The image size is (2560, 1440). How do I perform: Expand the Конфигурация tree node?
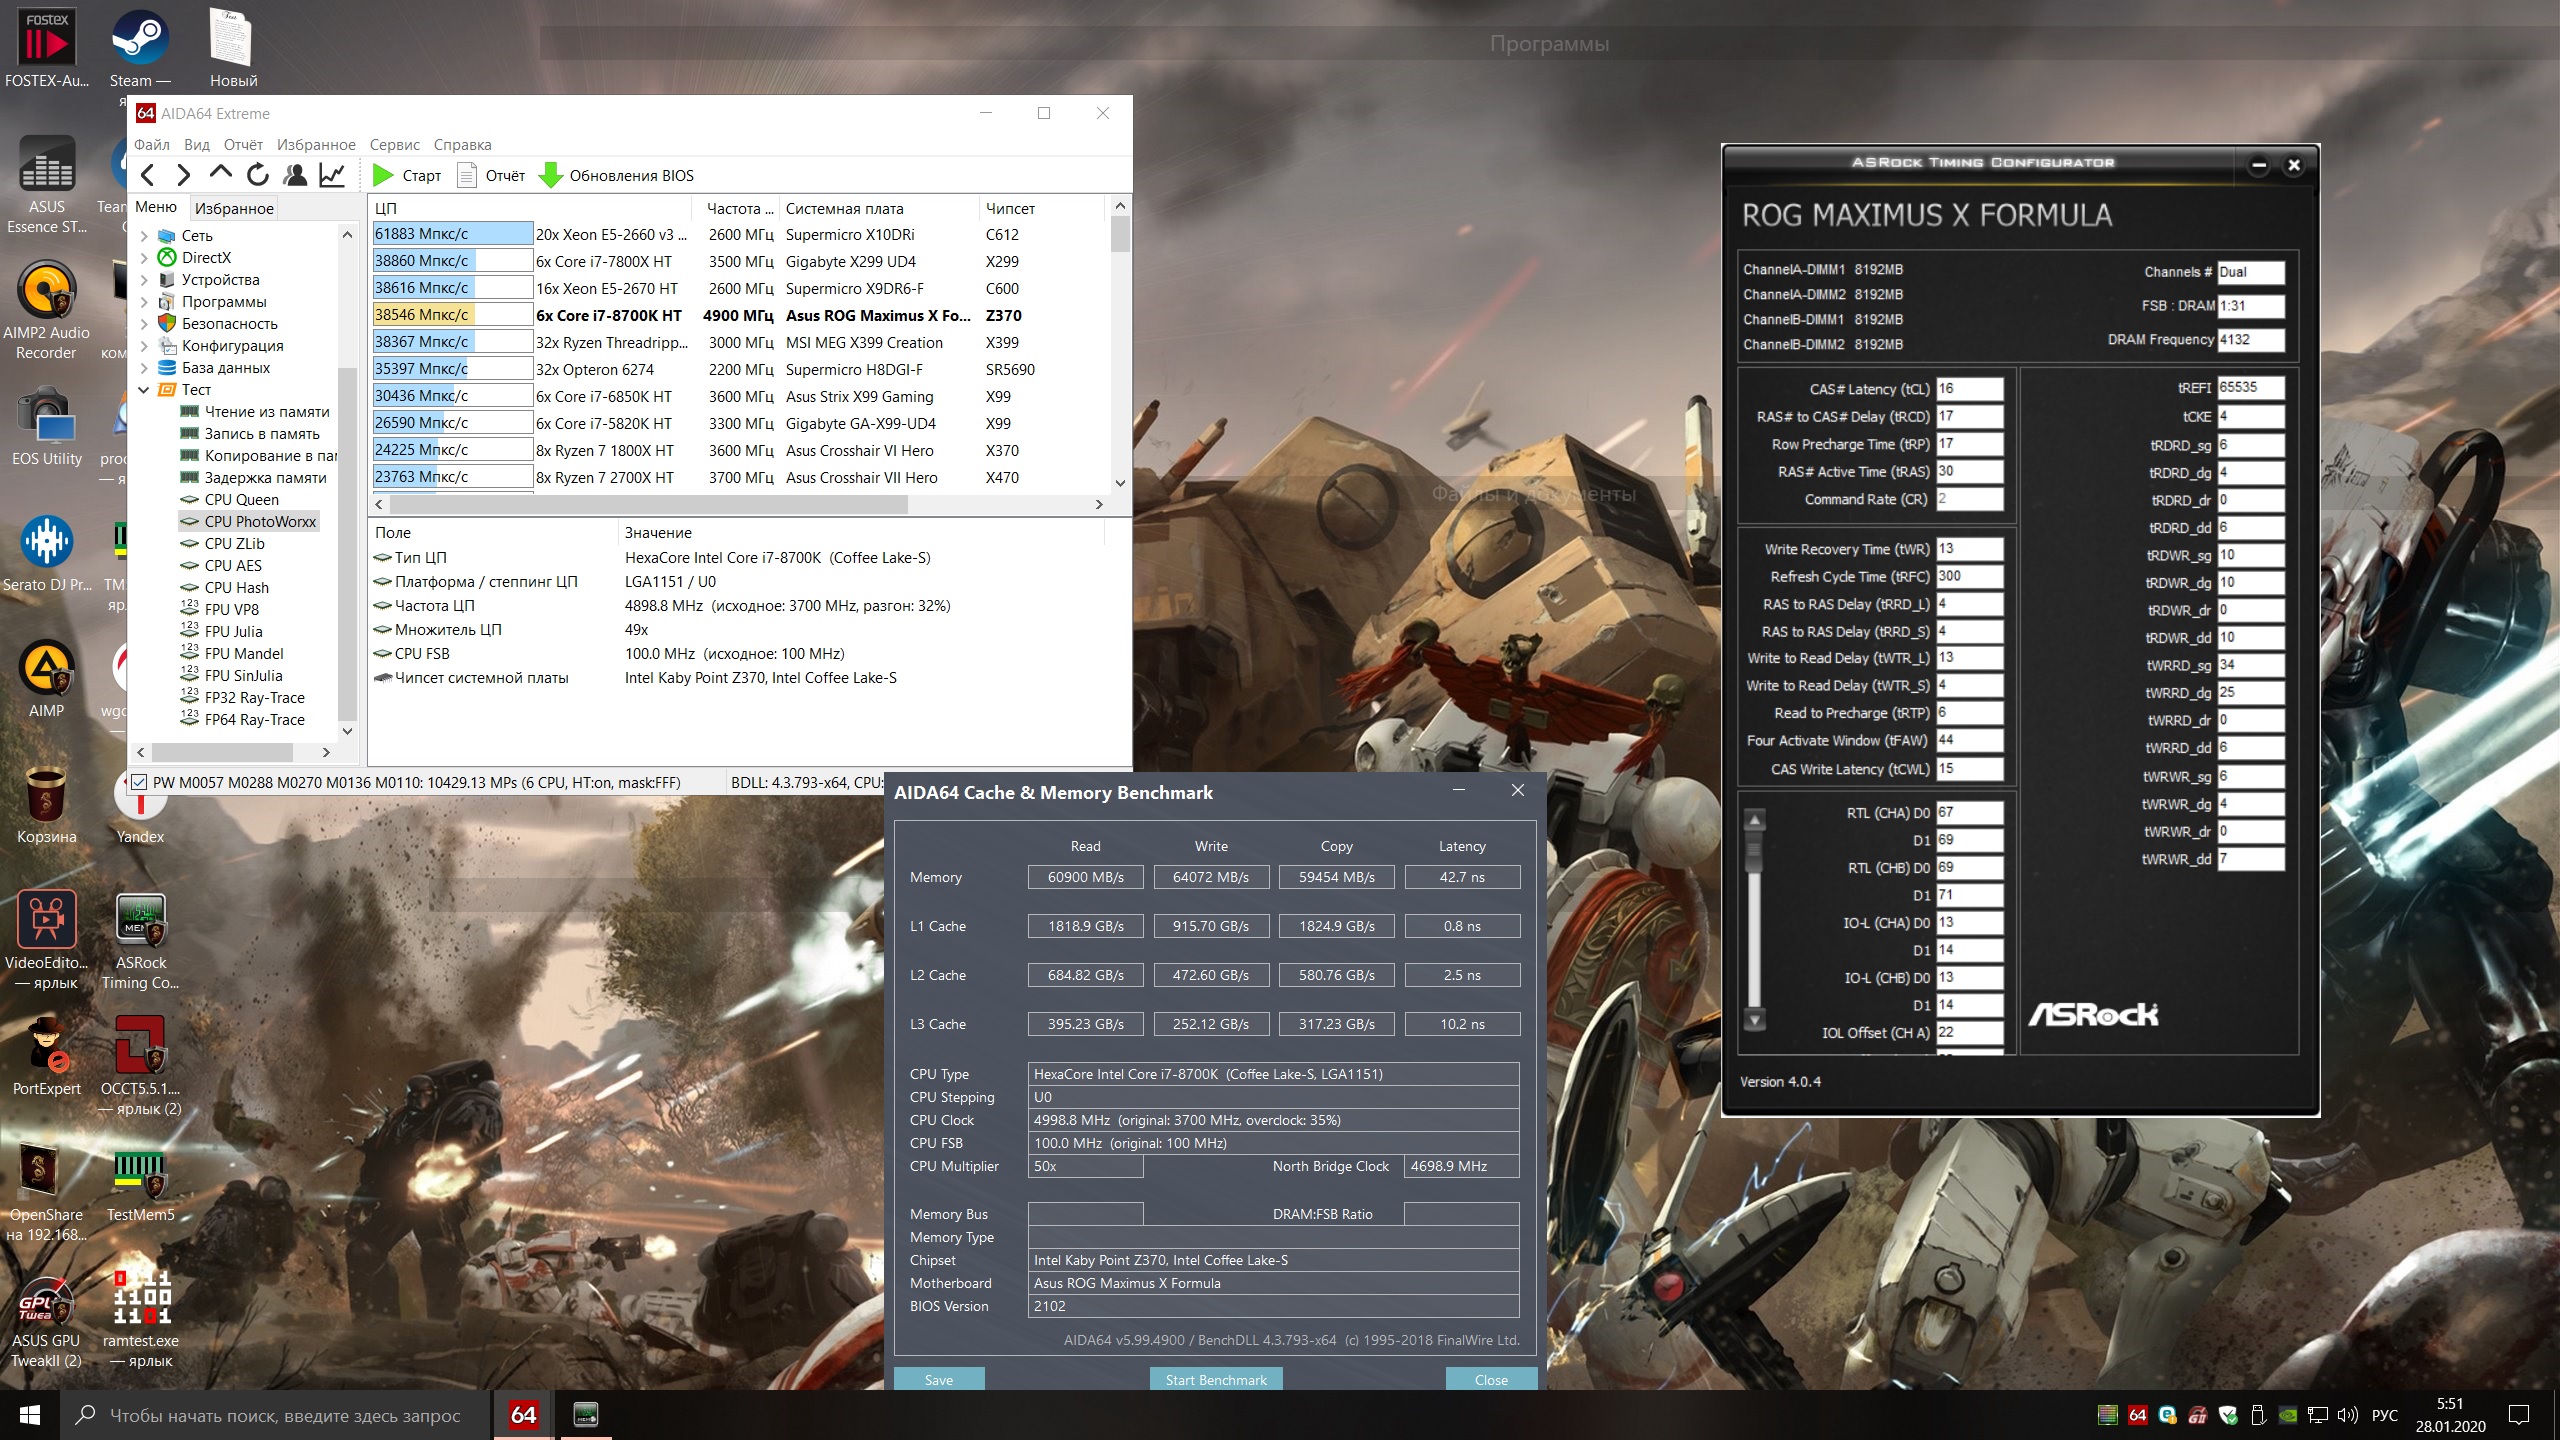coord(144,346)
